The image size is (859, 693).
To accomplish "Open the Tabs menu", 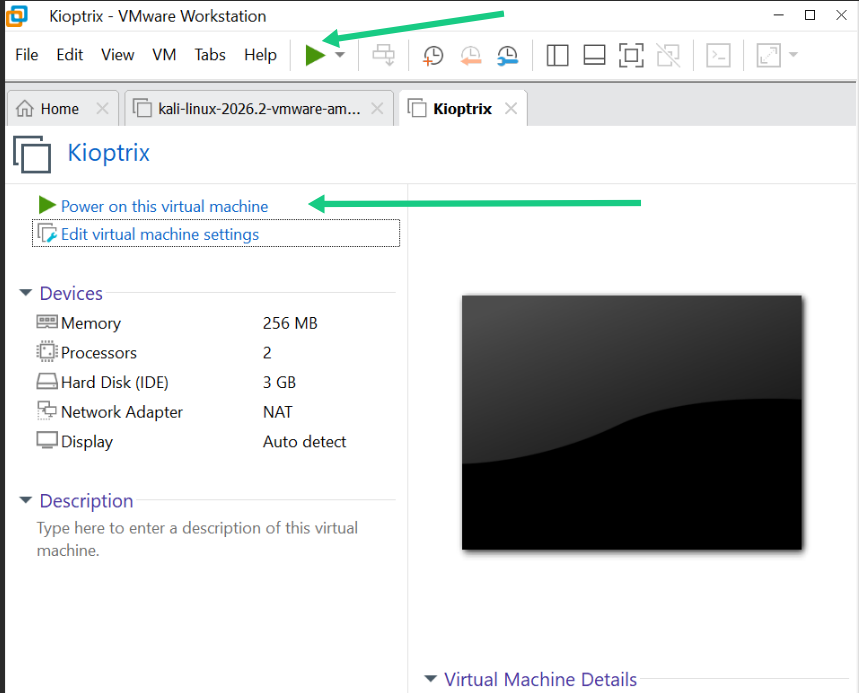I will (x=210, y=55).
